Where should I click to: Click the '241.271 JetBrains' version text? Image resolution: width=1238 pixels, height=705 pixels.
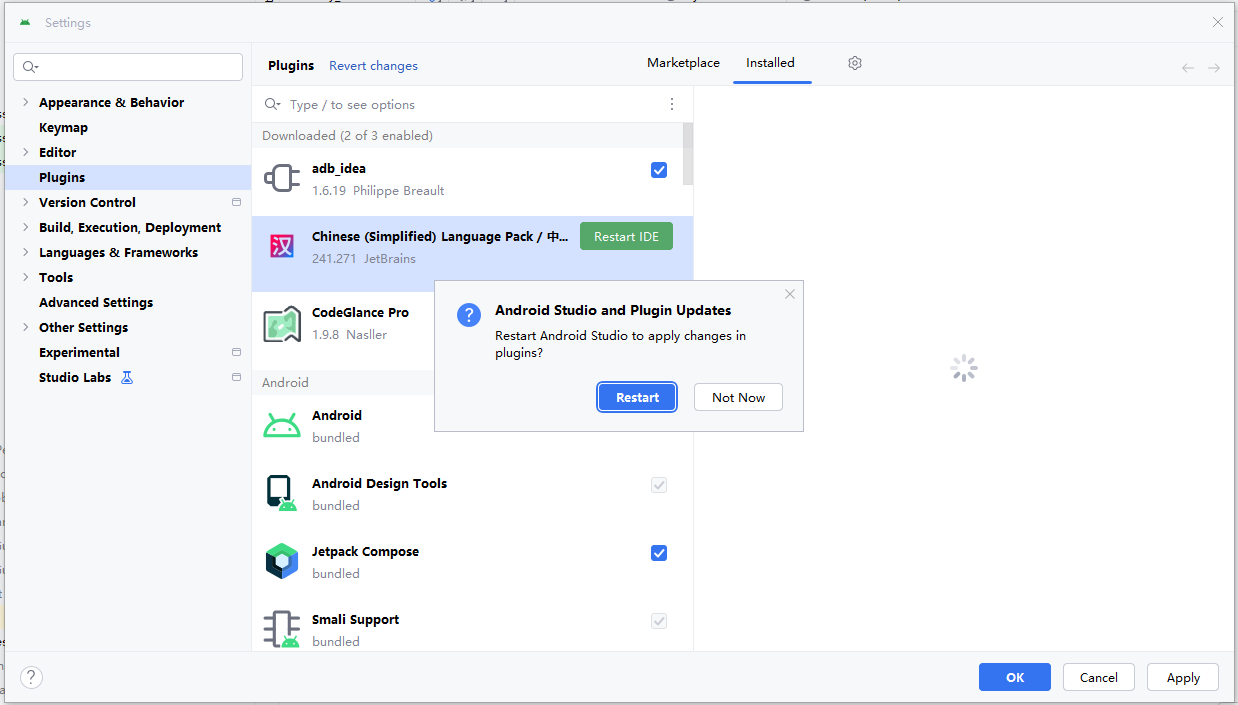[x=364, y=259]
